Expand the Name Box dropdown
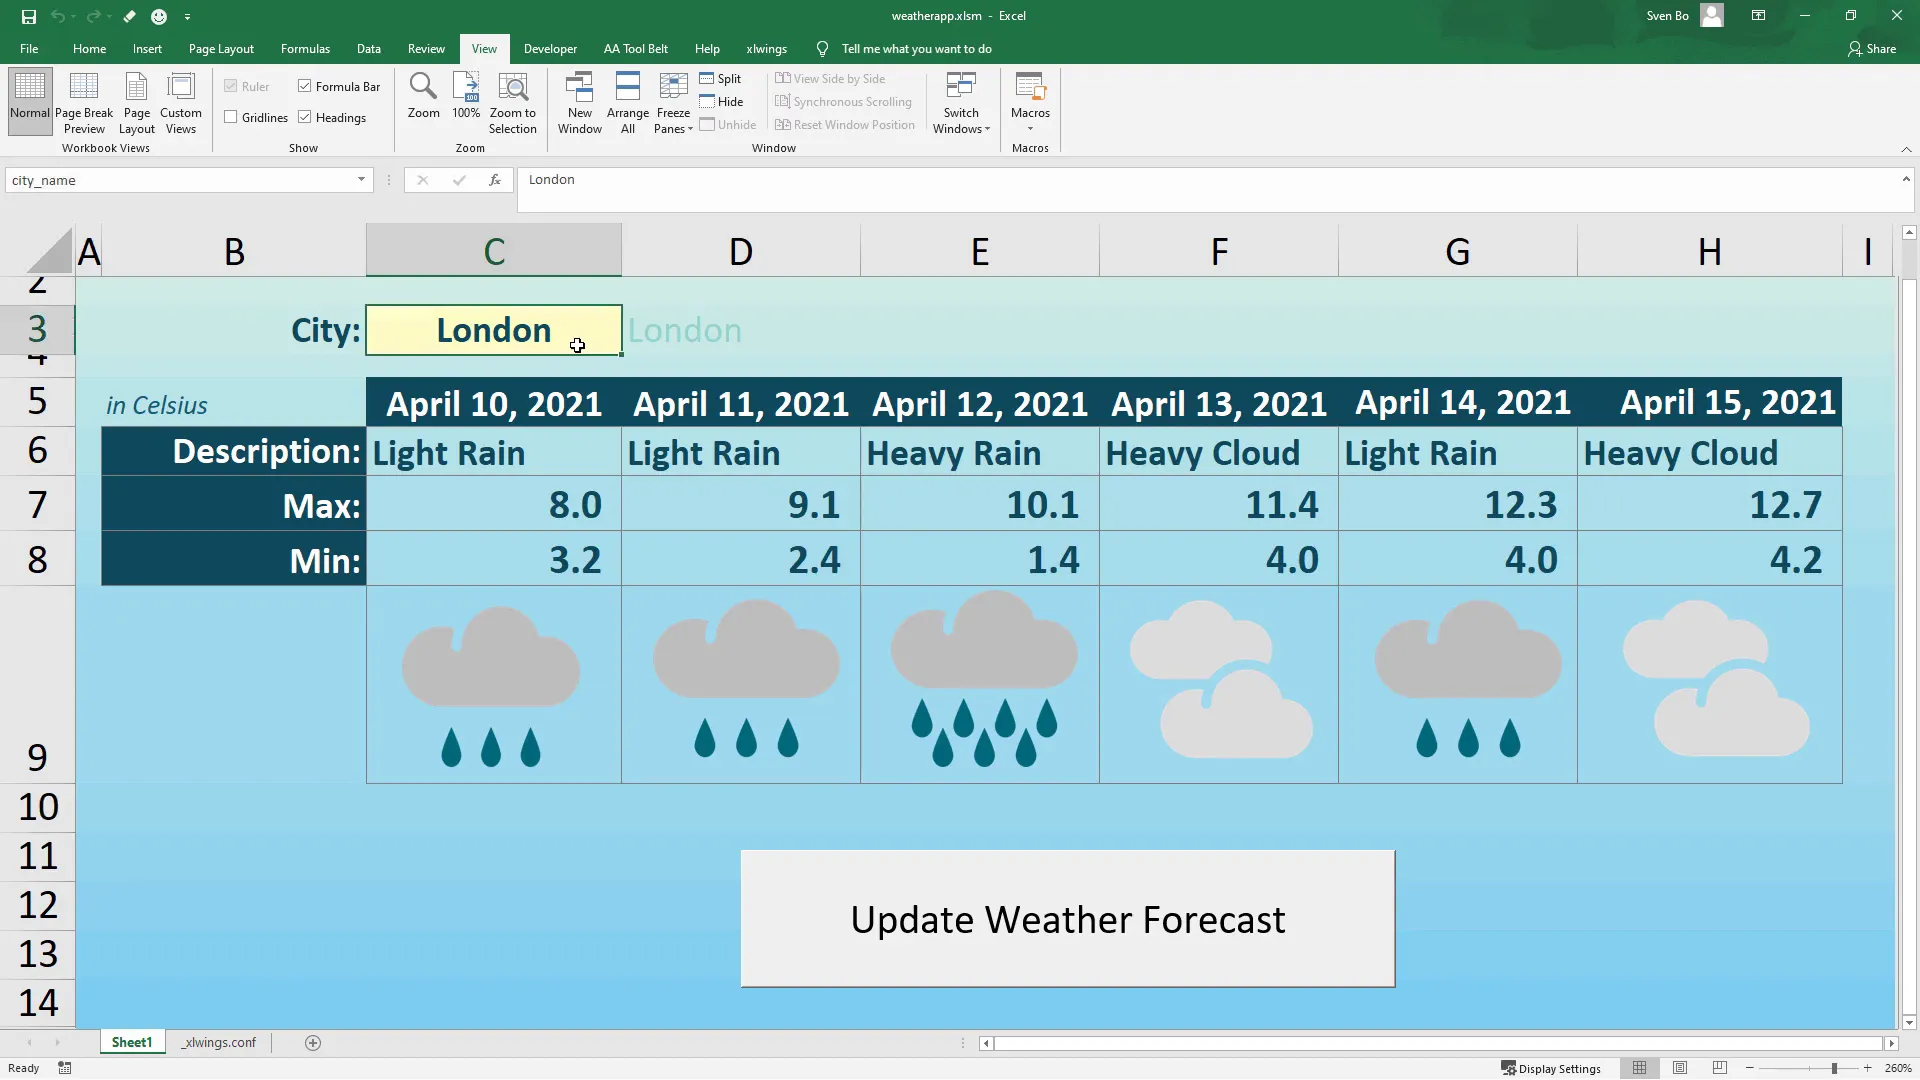1920x1080 pixels. 361,180
